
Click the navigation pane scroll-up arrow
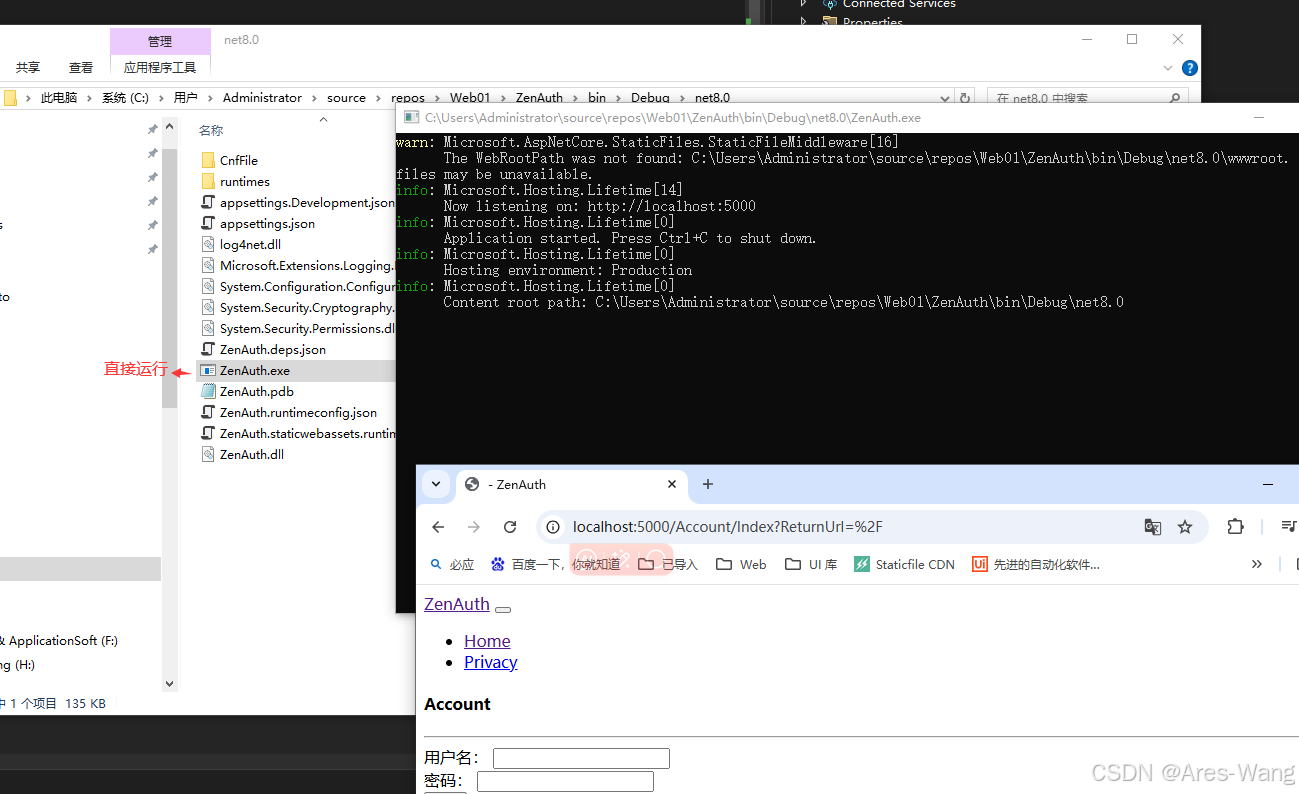pos(169,127)
